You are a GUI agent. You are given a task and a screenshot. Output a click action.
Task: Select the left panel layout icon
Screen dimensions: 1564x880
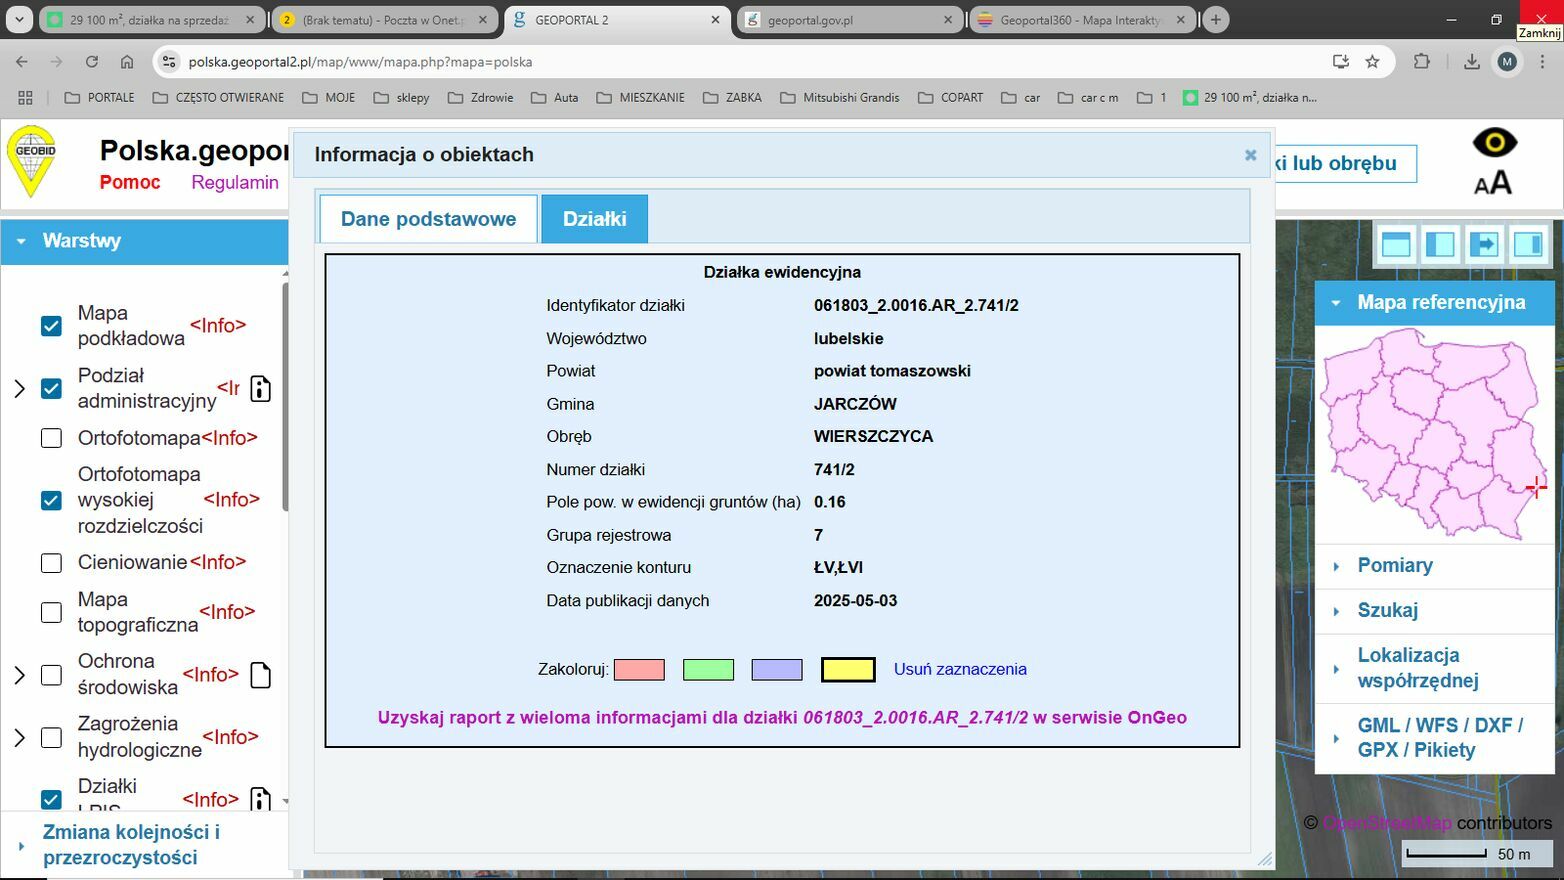click(x=1440, y=244)
